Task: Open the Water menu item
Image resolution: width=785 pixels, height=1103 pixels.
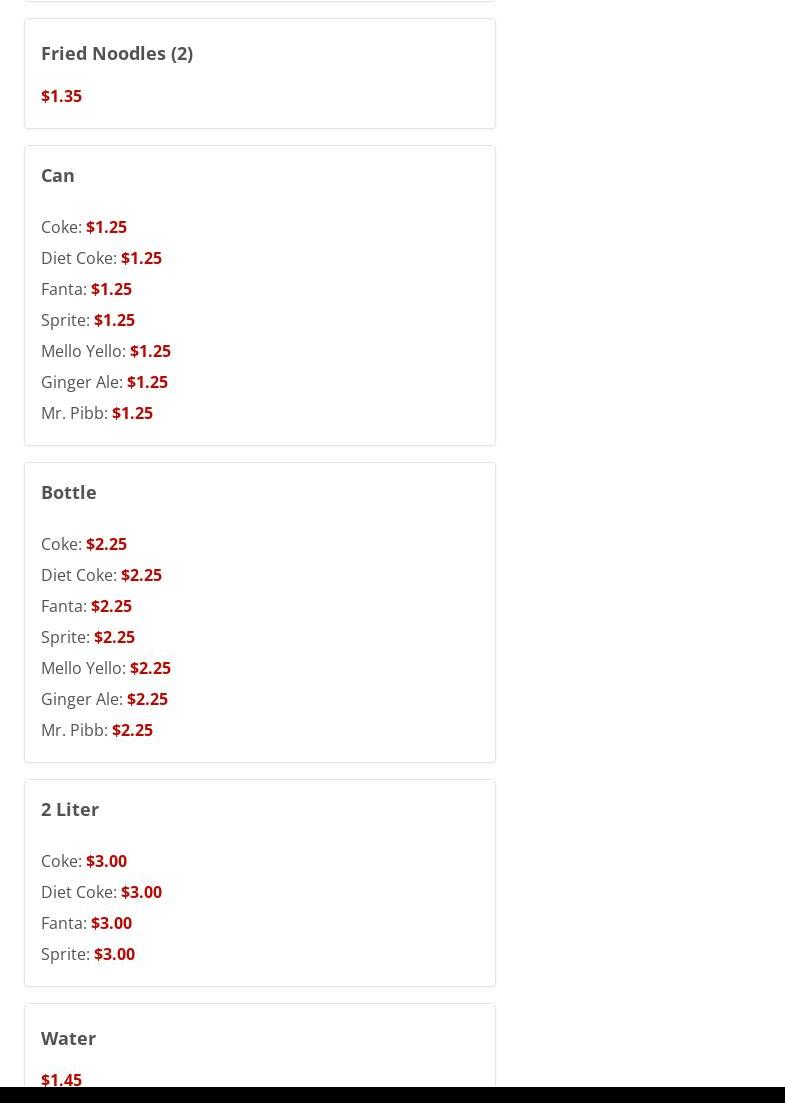Action: pos(68,1039)
